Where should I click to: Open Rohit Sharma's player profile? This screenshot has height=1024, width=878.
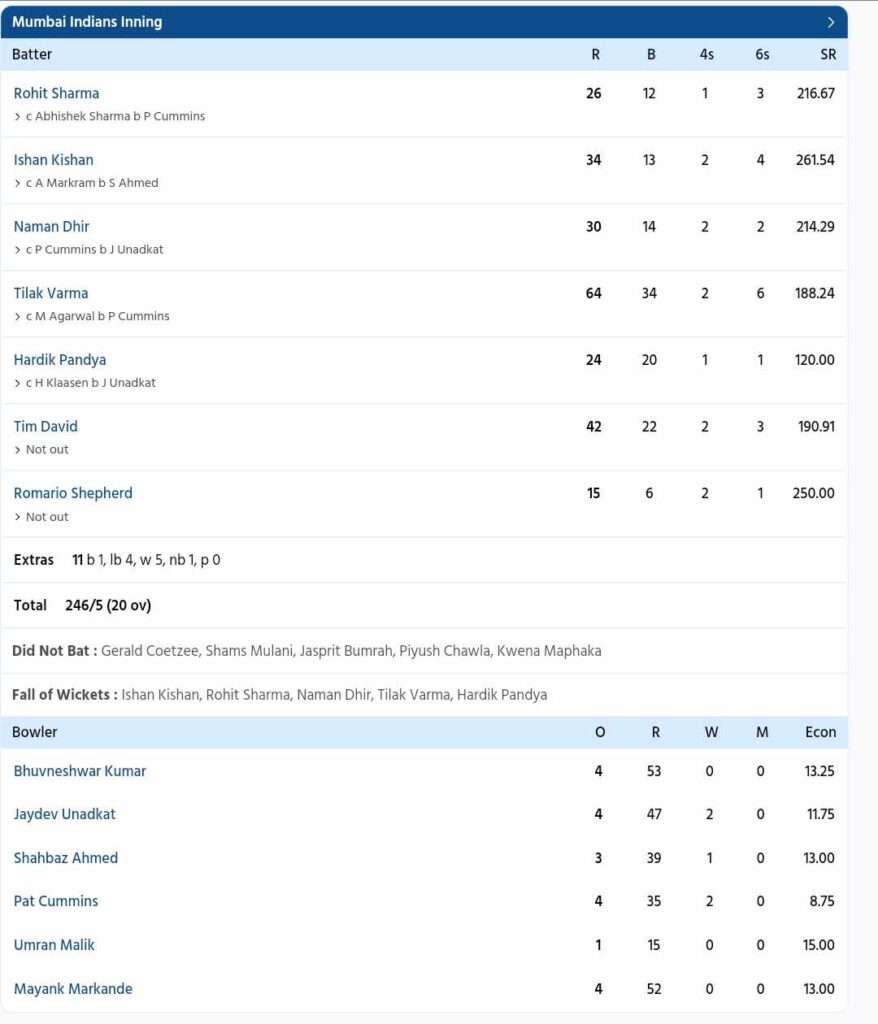tap(54, 92)
